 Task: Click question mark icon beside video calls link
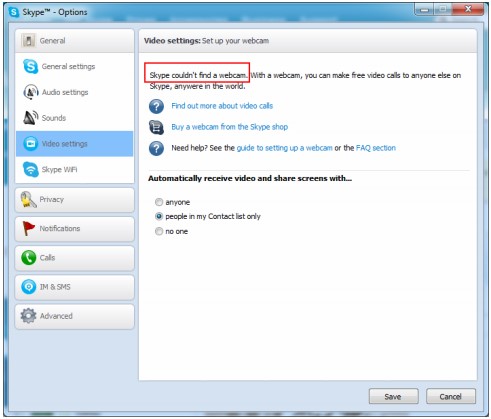(156, 106)
